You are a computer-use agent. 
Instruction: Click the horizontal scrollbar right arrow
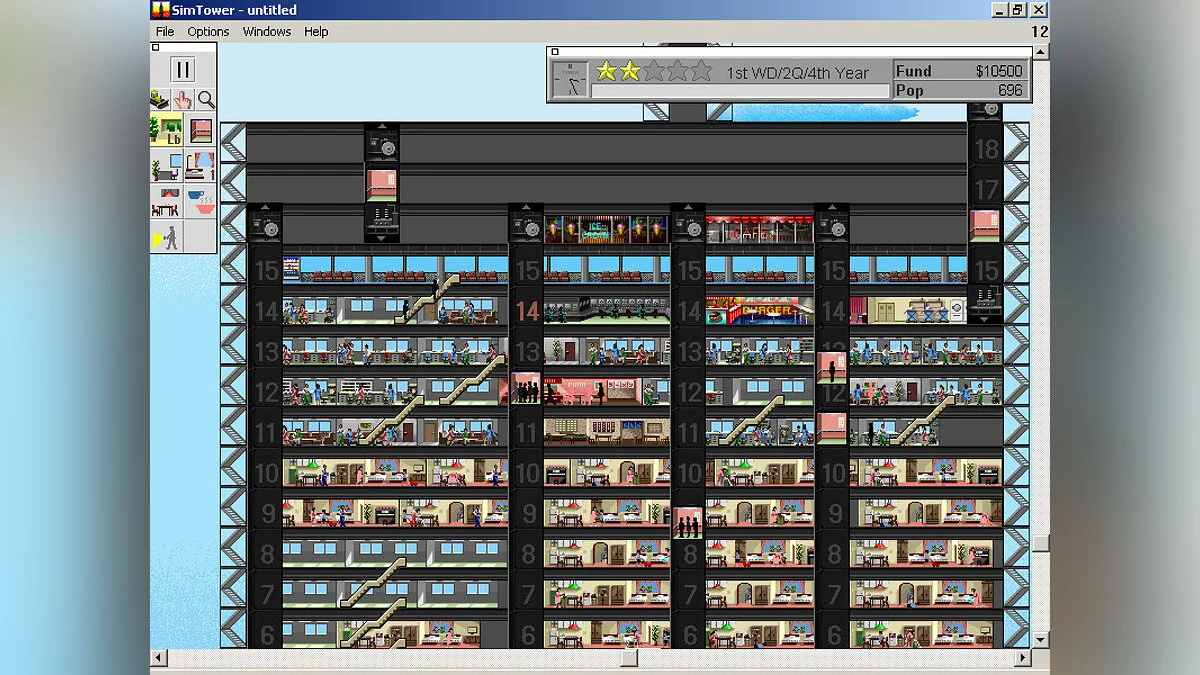tap(1023, 657)
